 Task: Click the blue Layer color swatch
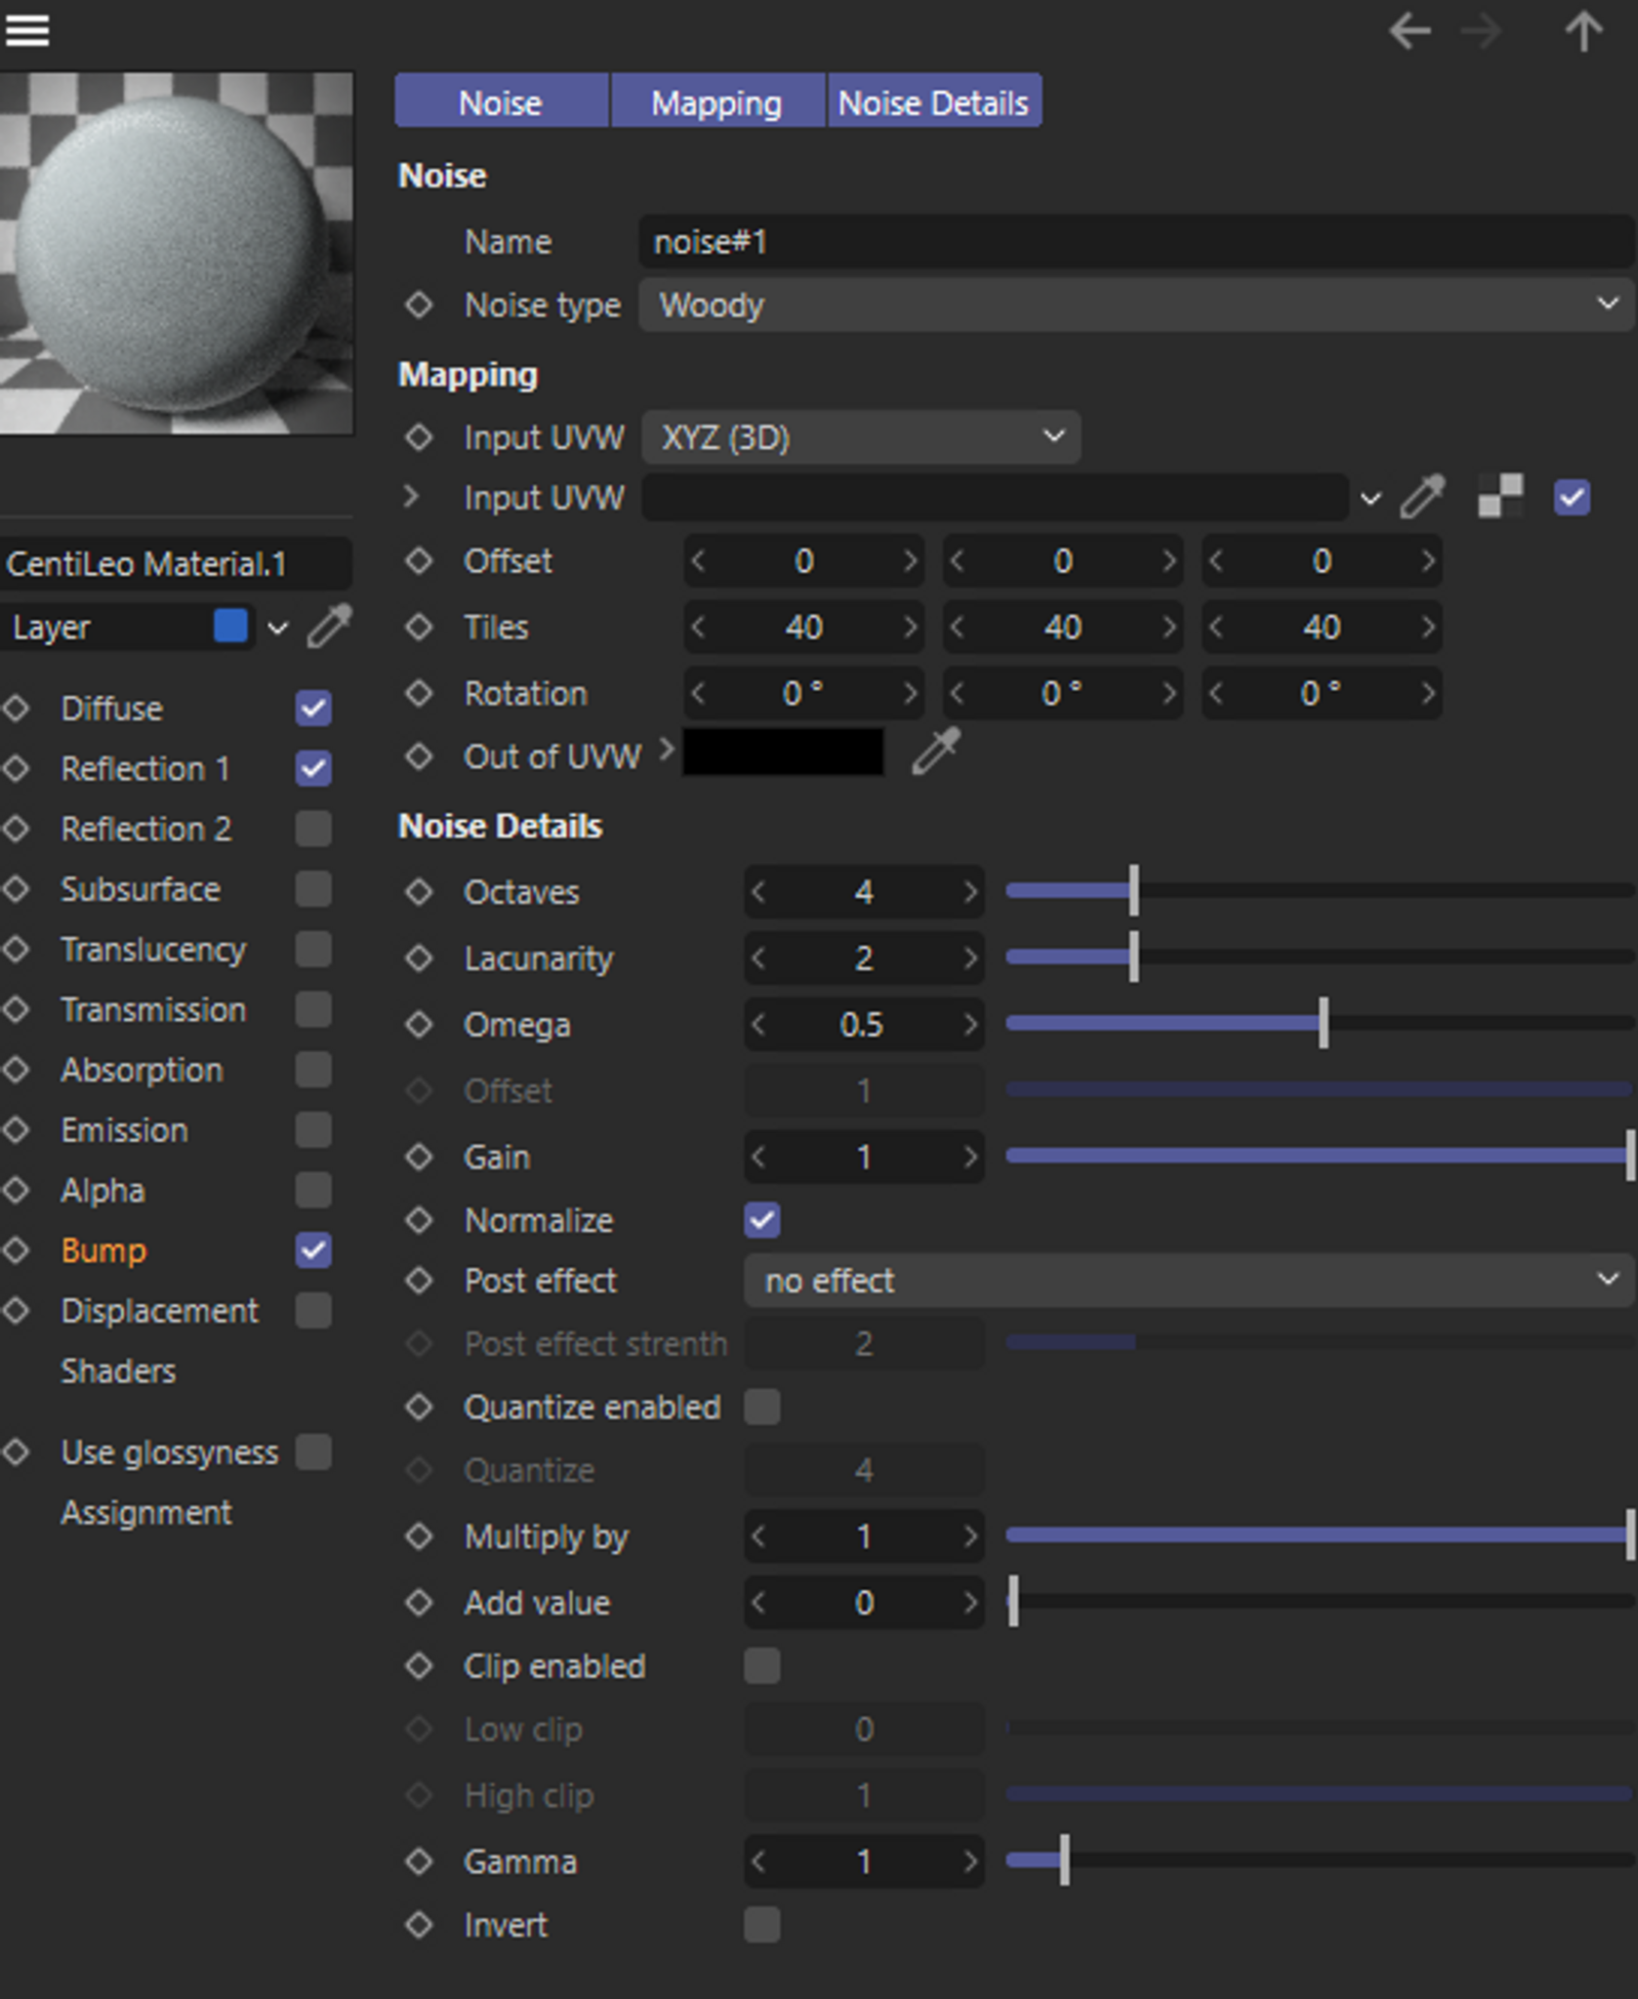[x=231, y=626]
